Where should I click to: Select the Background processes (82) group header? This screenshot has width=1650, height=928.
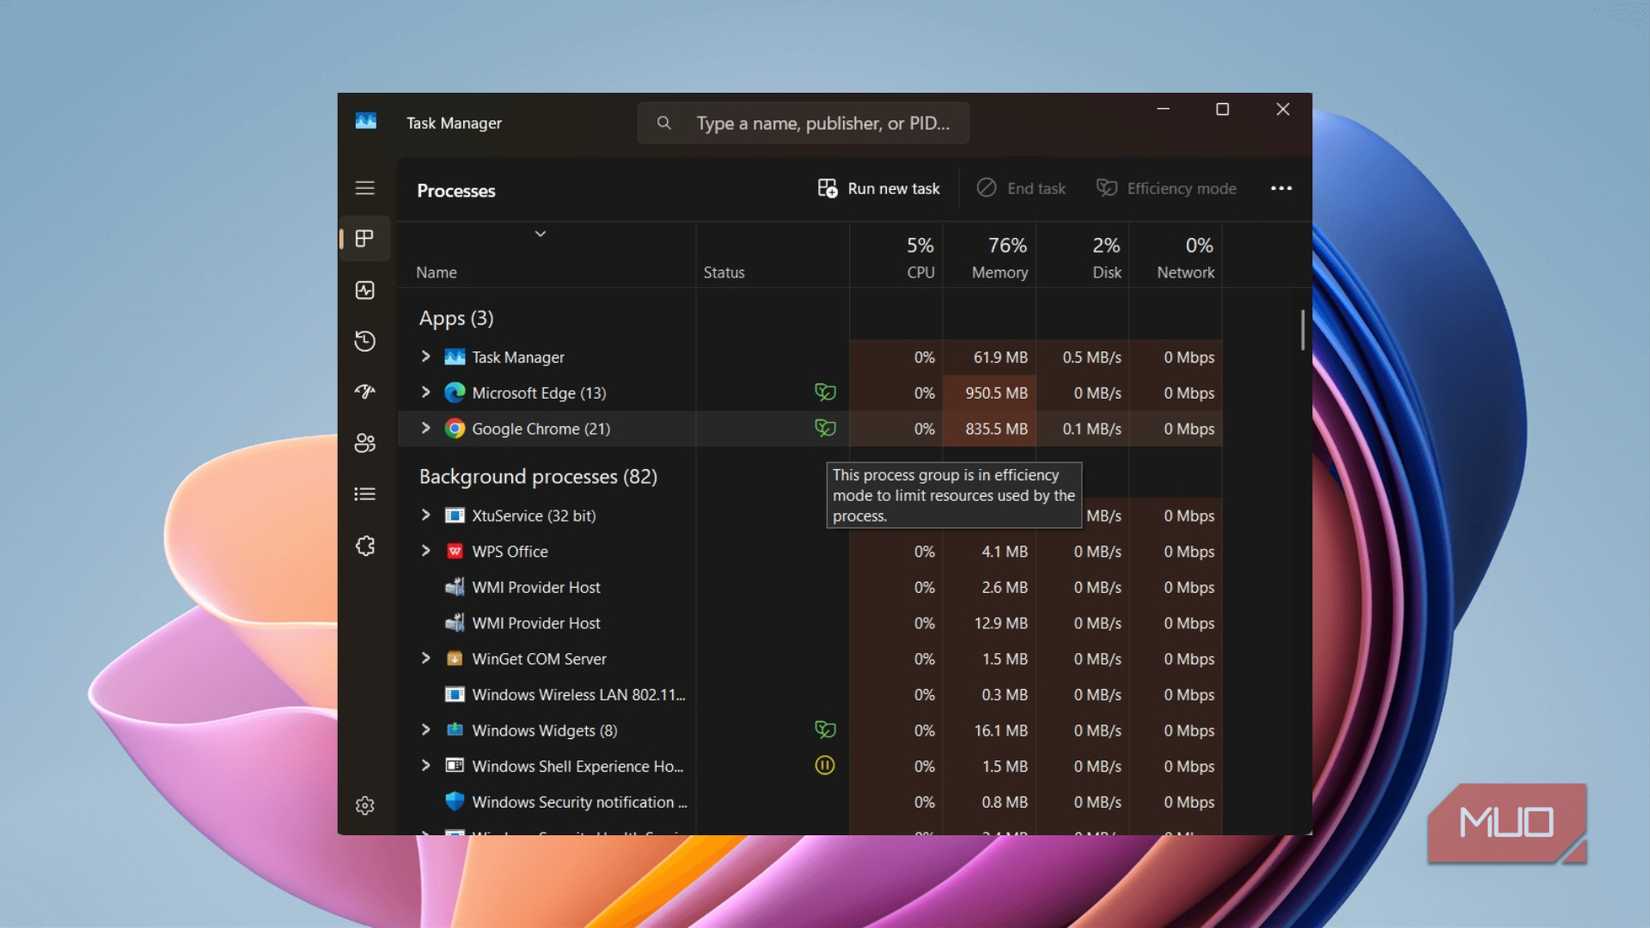538,476
